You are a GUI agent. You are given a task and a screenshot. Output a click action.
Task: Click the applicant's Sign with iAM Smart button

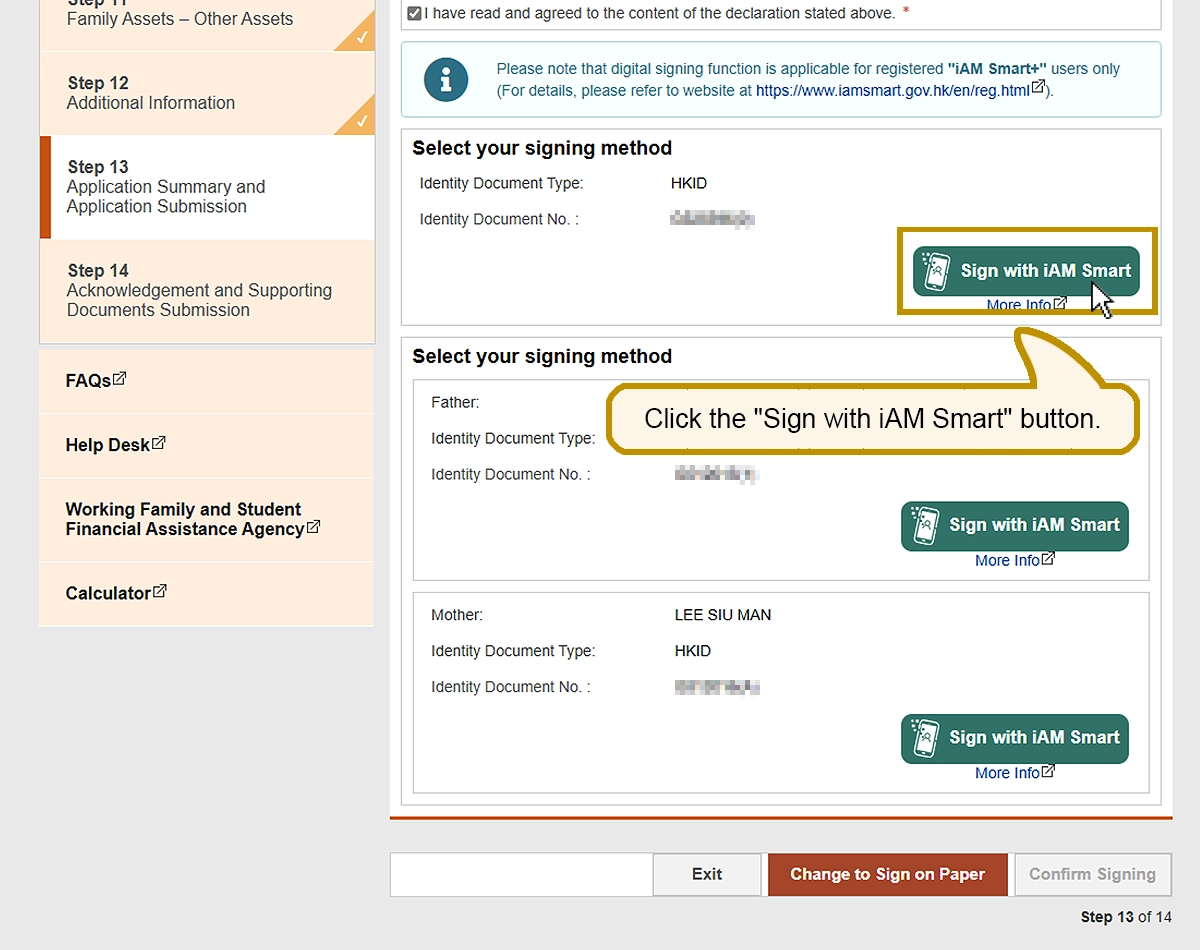[x=1026, y=271]
